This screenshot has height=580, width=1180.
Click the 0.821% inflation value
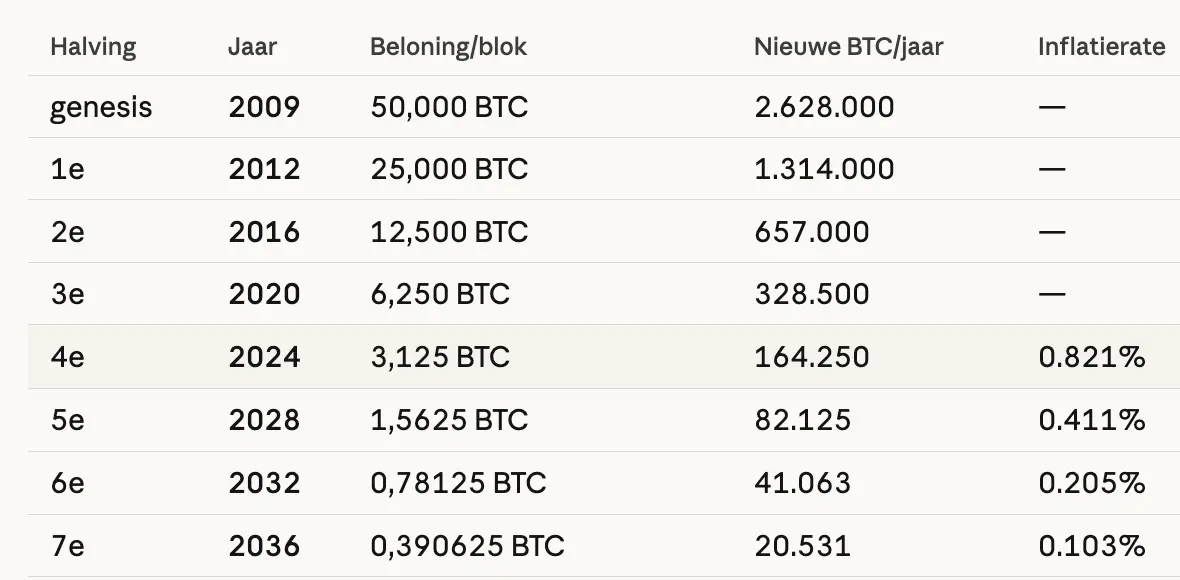tap(1092, 357)
